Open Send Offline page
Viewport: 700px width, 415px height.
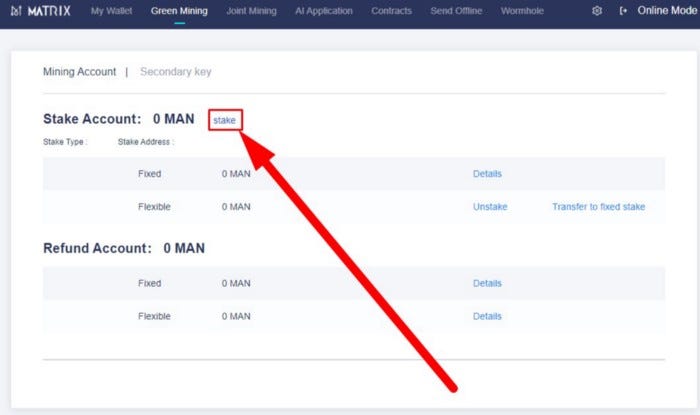[x=456, y=11]
